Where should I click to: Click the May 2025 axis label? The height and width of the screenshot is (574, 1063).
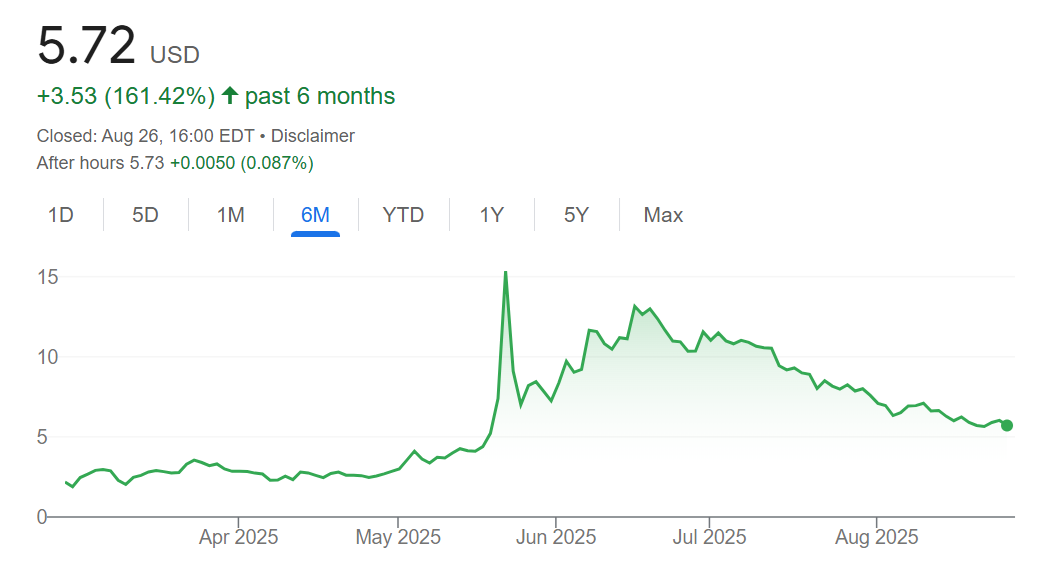398,537
